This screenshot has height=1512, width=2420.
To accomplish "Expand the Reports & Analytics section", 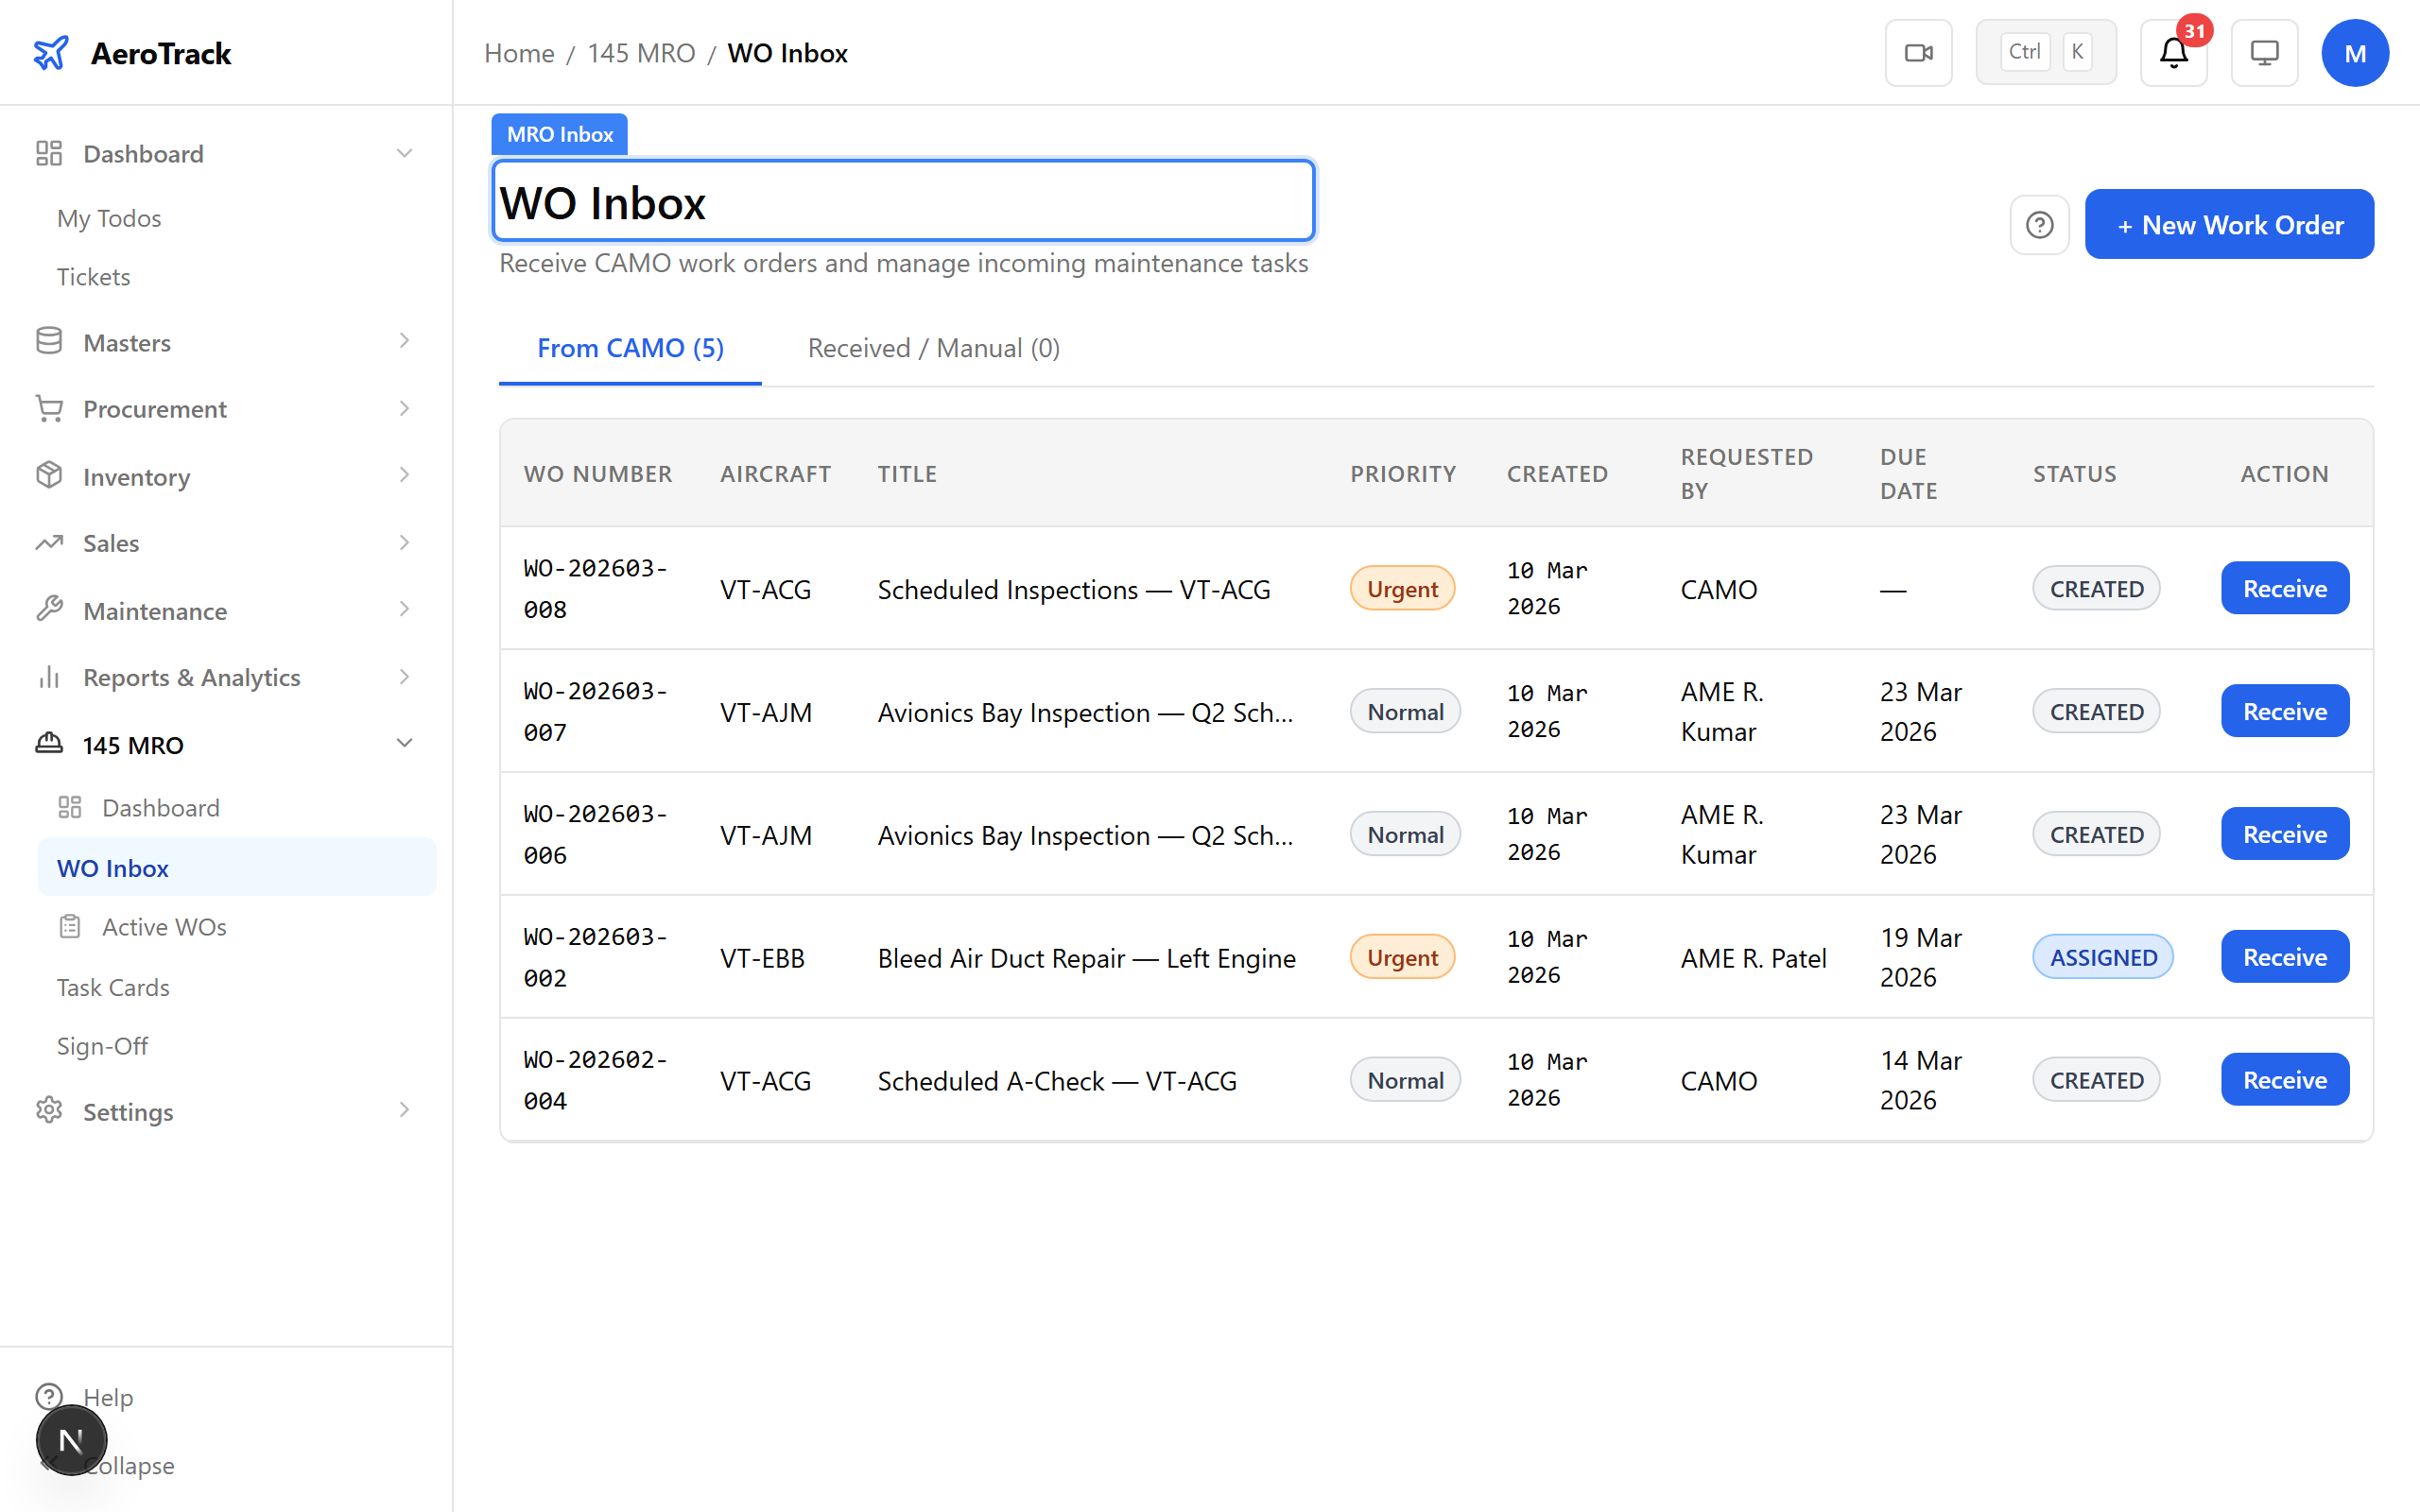I will click(404, 676).
